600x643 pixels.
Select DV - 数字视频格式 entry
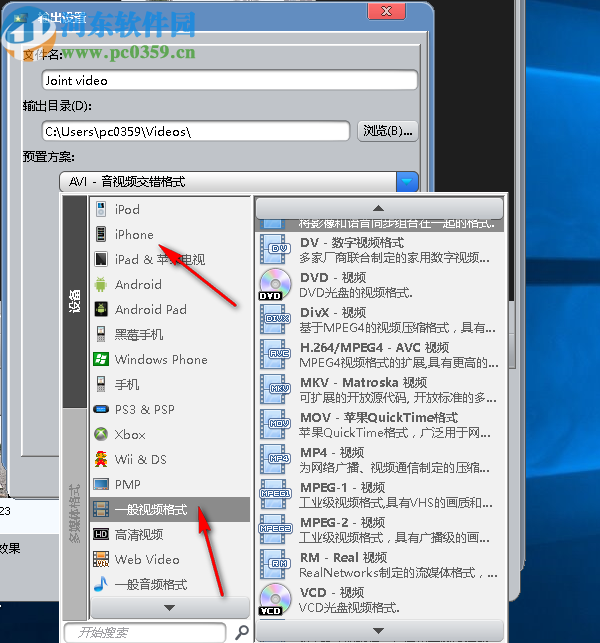[379, 250]
